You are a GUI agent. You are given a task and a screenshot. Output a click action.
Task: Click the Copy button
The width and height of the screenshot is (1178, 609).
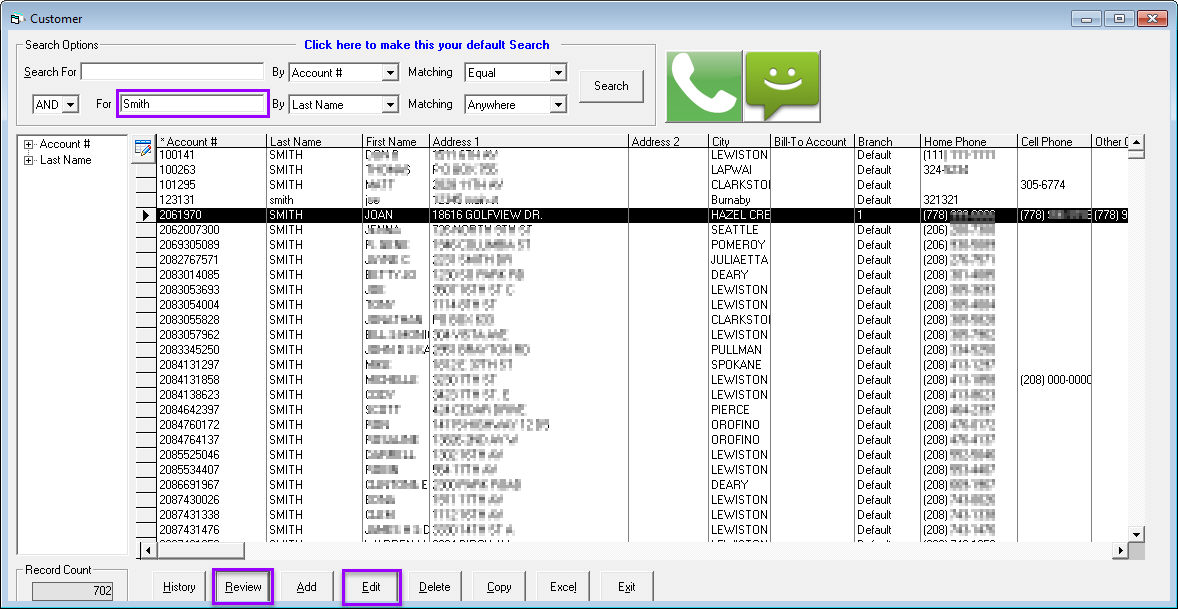(499, 587)
